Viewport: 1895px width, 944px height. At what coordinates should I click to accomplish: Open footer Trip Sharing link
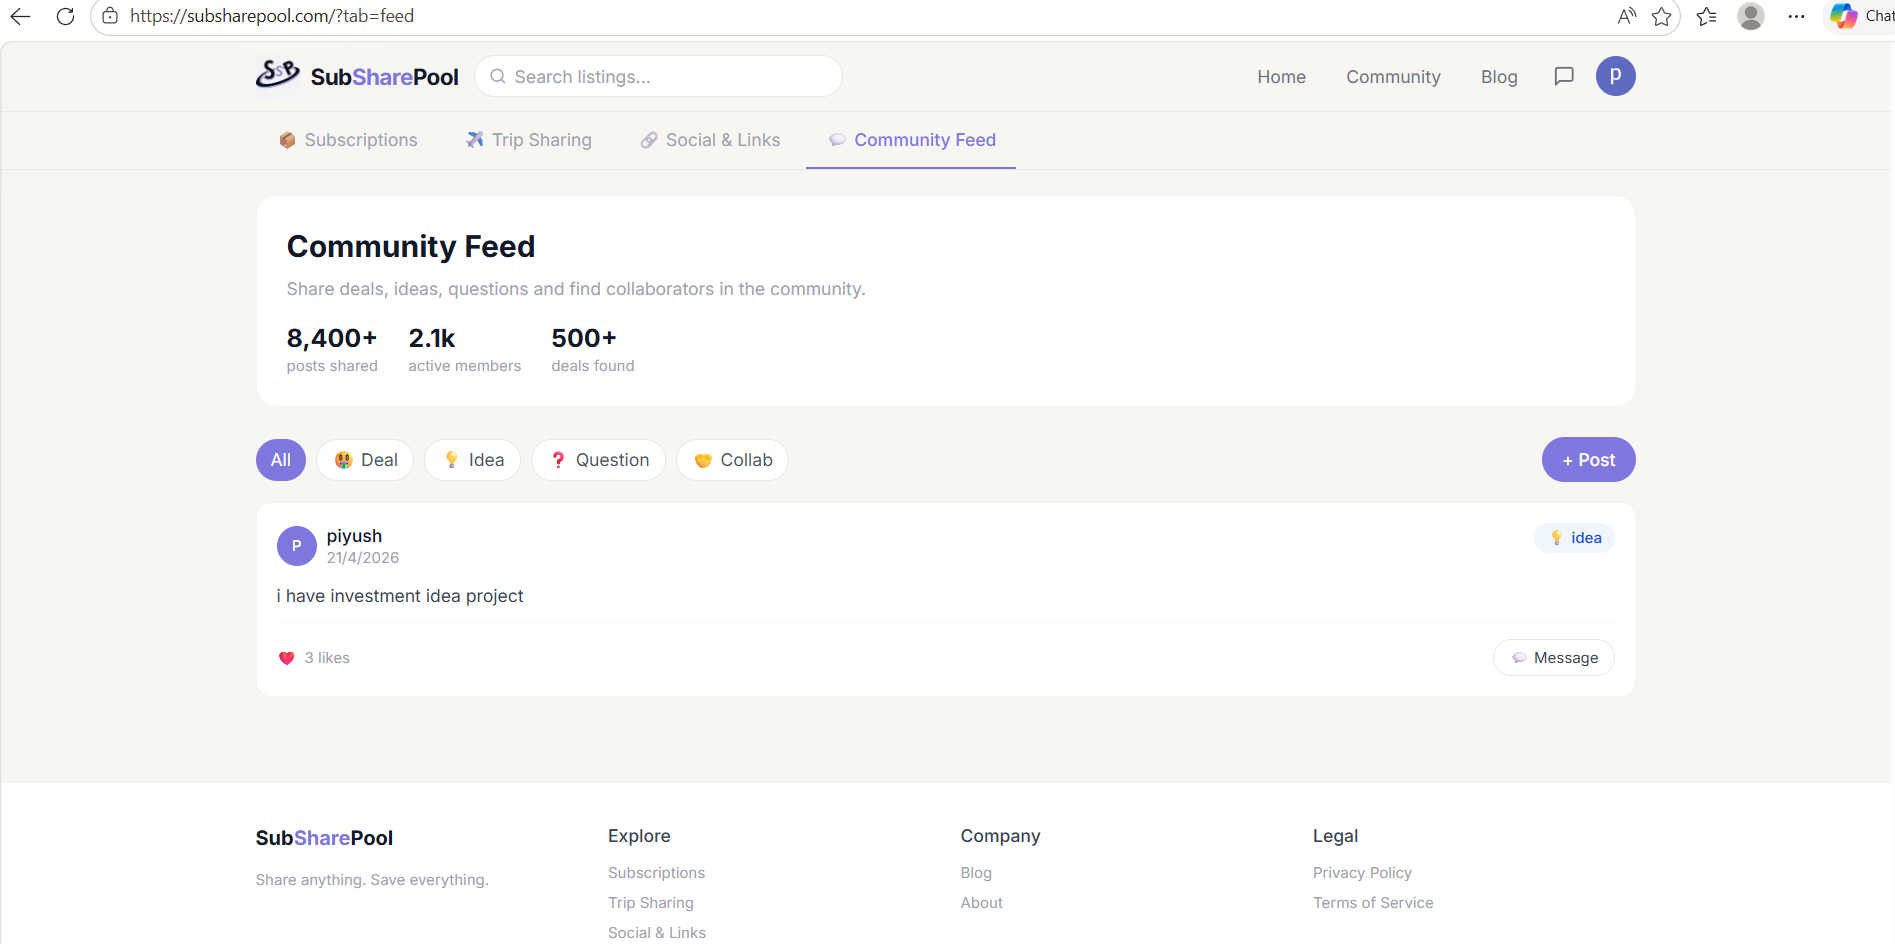(x=651, y=903)
